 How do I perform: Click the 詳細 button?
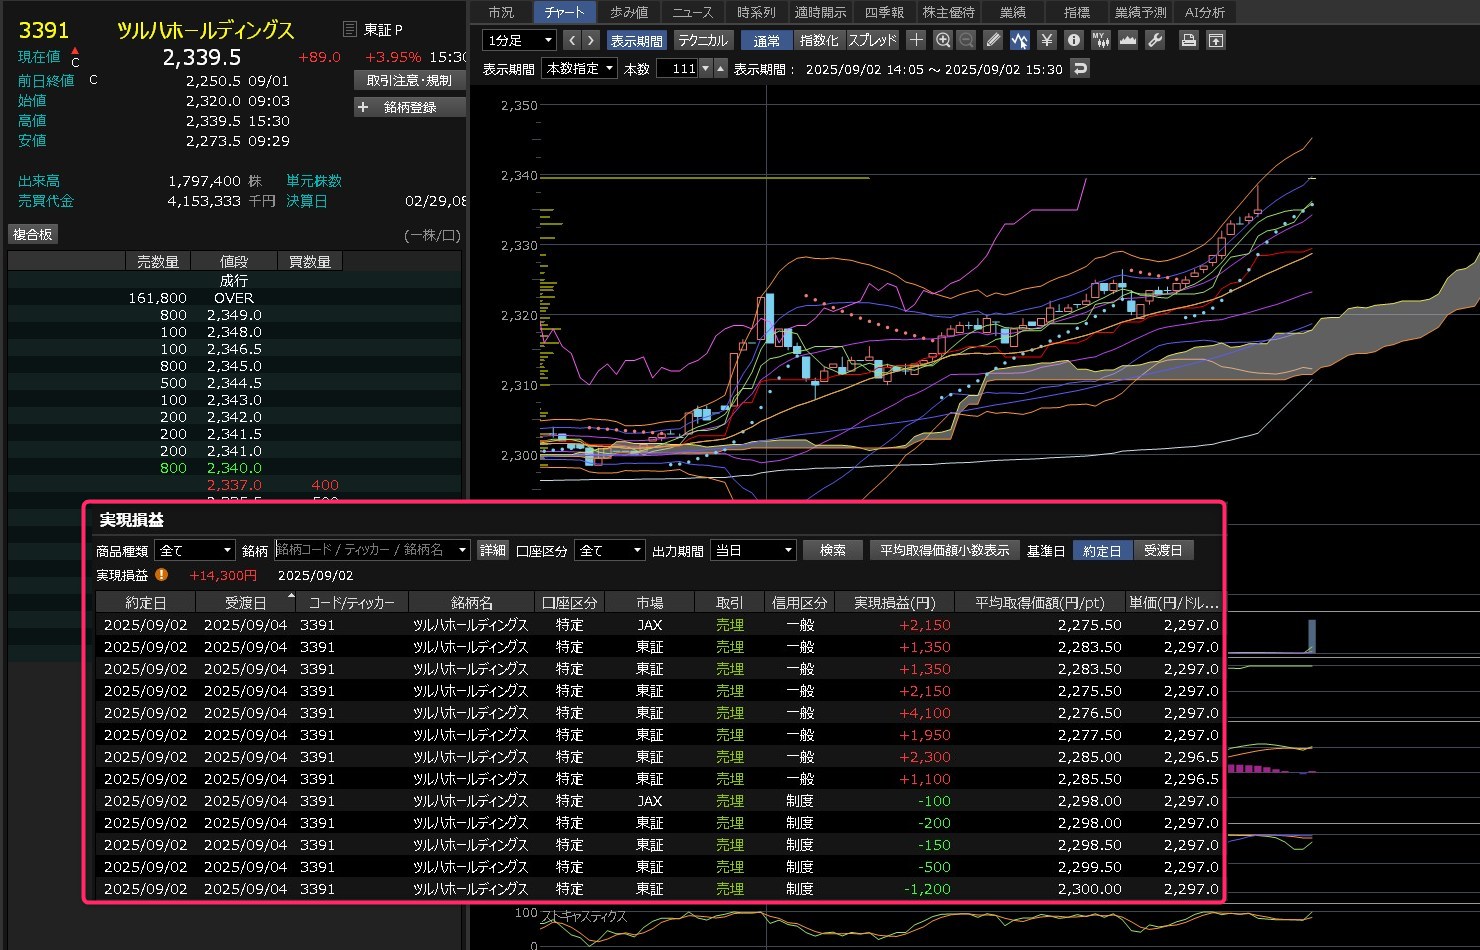(x=493, y=551)
